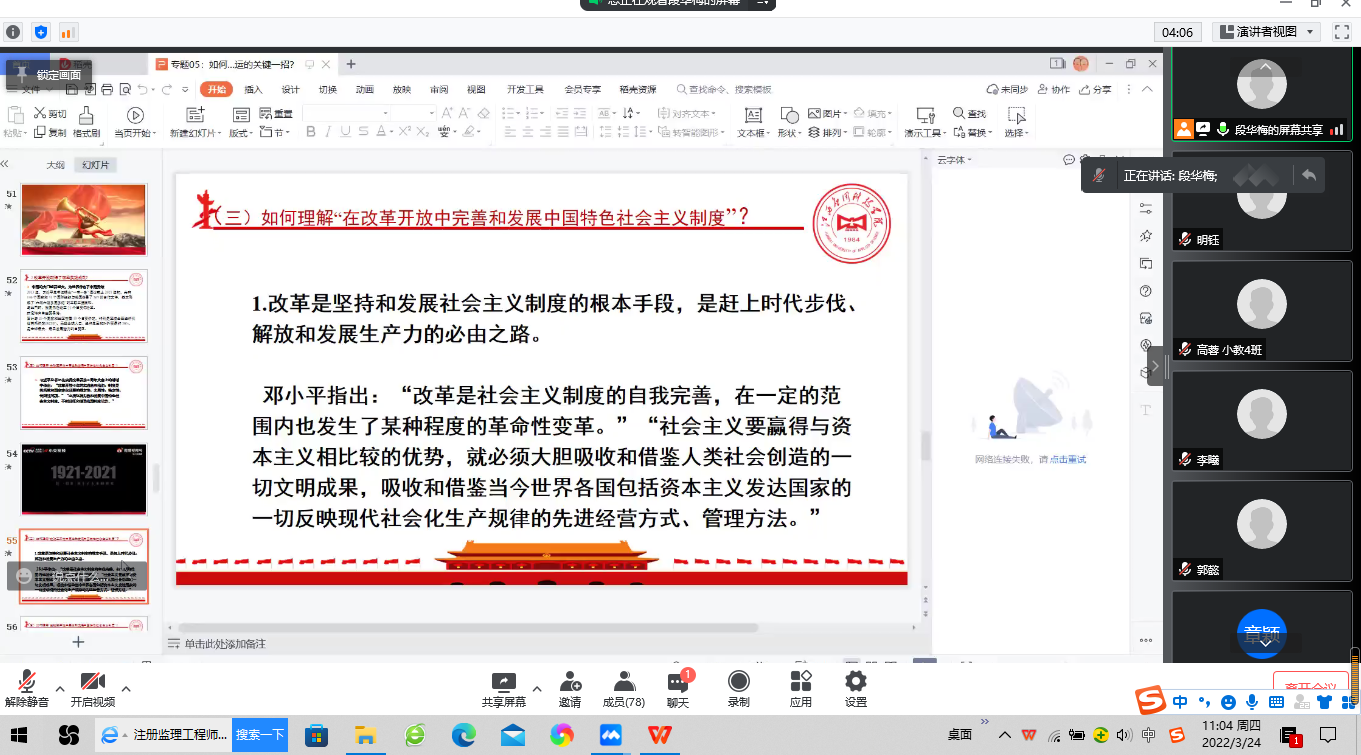The image size is (1361, 755).
Task: Click 未同步 sync status button
Action: (x=1007, y=89)
